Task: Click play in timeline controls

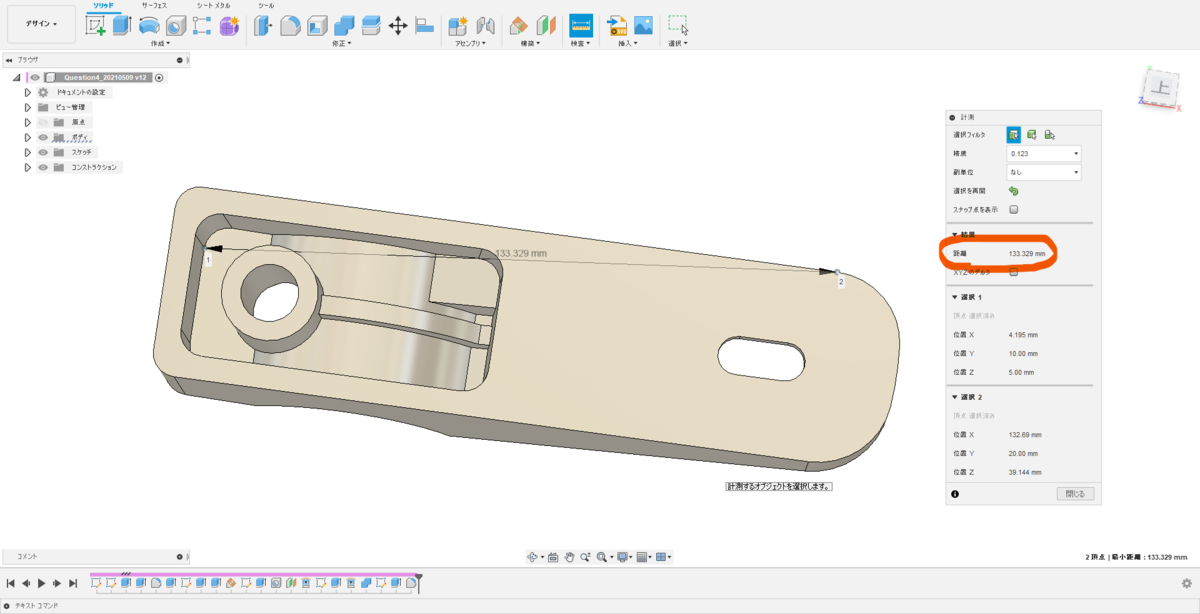Action: pyautogui.click(x=41, y=583)
